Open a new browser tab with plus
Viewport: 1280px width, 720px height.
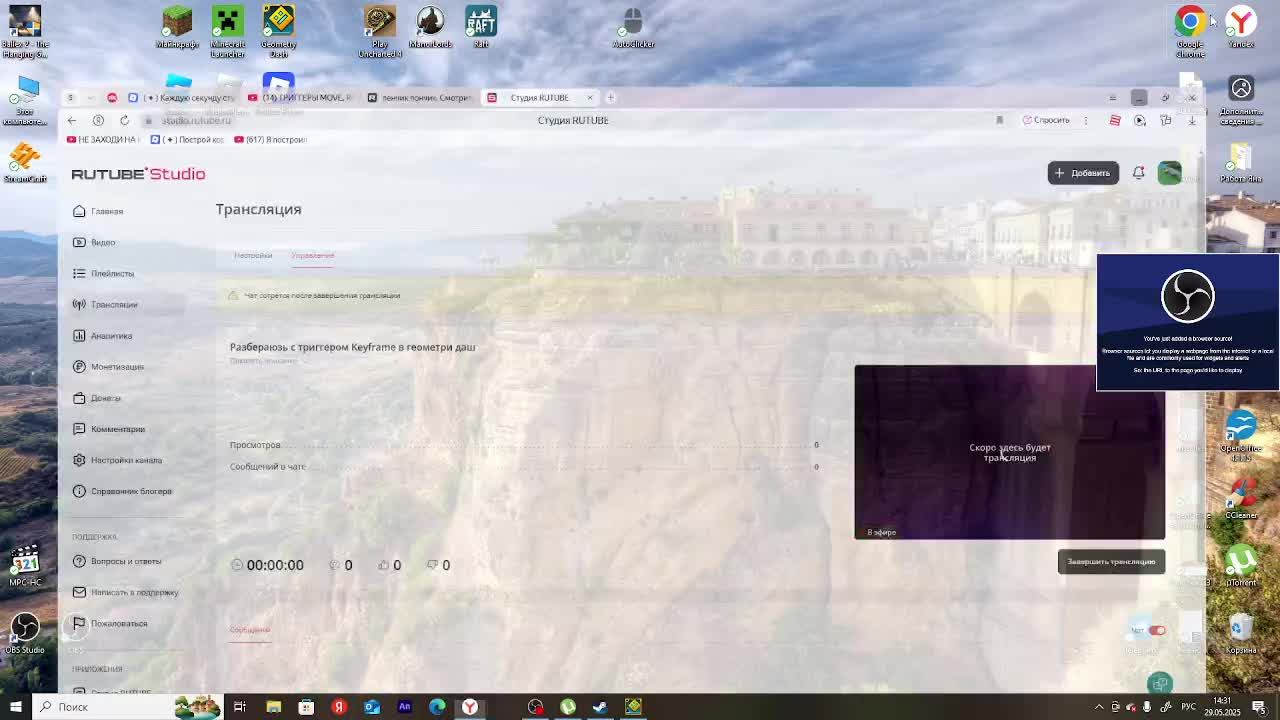(x=610, y=97)
